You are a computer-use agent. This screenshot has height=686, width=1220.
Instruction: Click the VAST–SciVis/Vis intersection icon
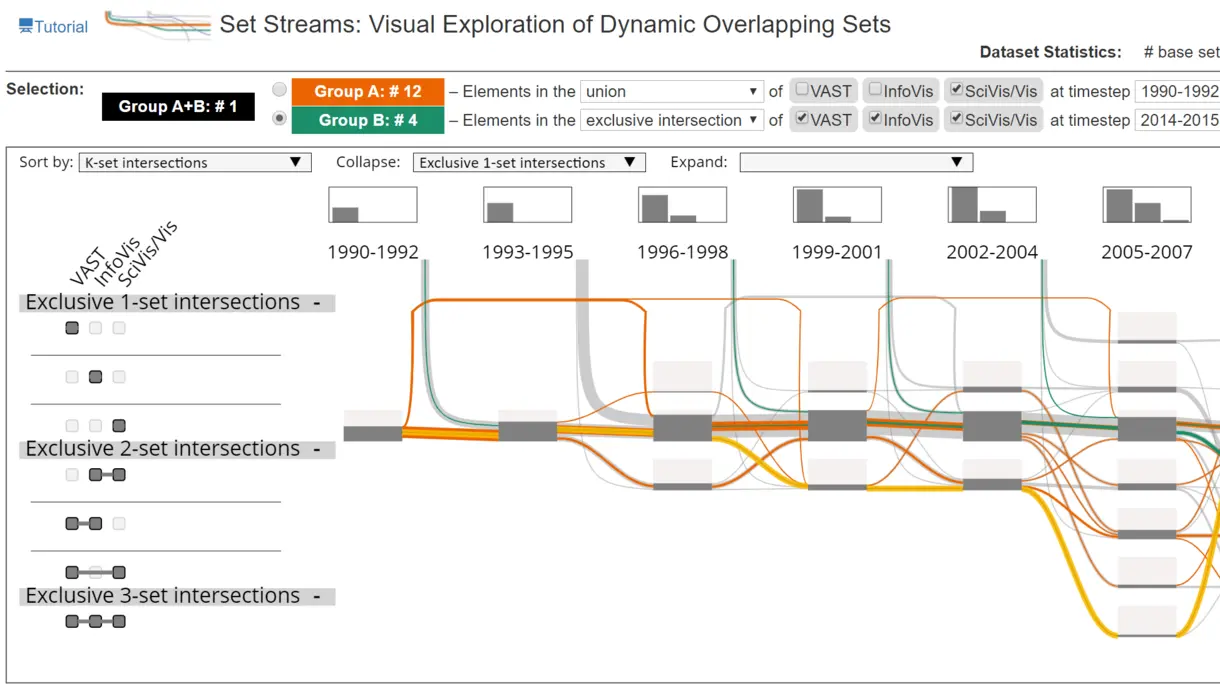pyautogui.click(x=95, y=573)
